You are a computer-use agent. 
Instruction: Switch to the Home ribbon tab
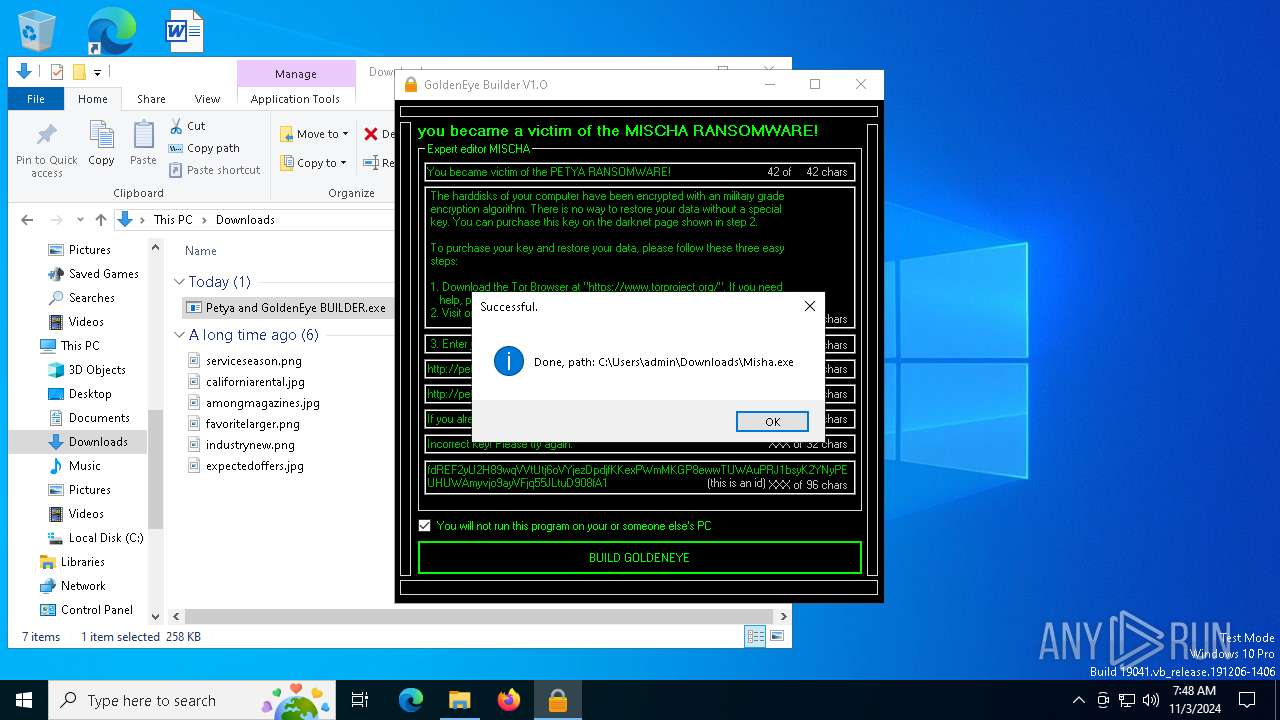click(93, 99)
